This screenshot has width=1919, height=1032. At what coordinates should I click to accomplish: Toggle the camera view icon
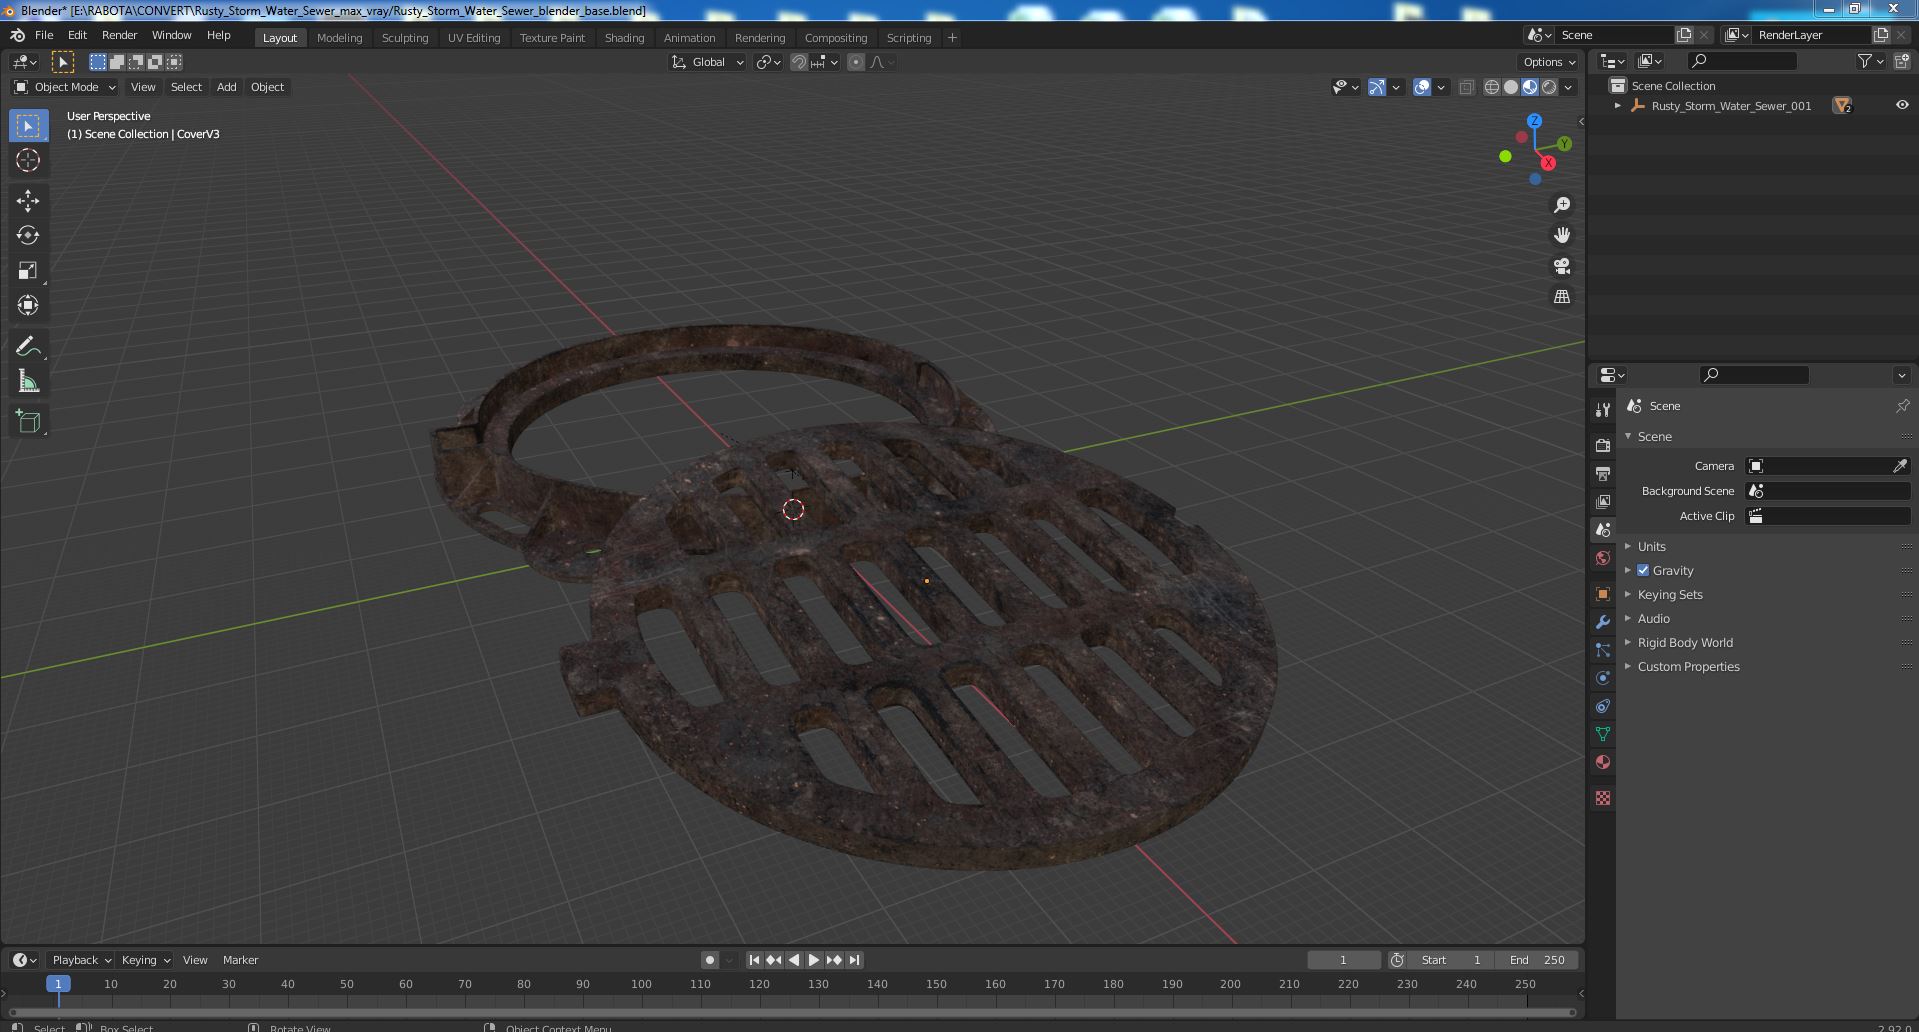[x=1562, y=266]
